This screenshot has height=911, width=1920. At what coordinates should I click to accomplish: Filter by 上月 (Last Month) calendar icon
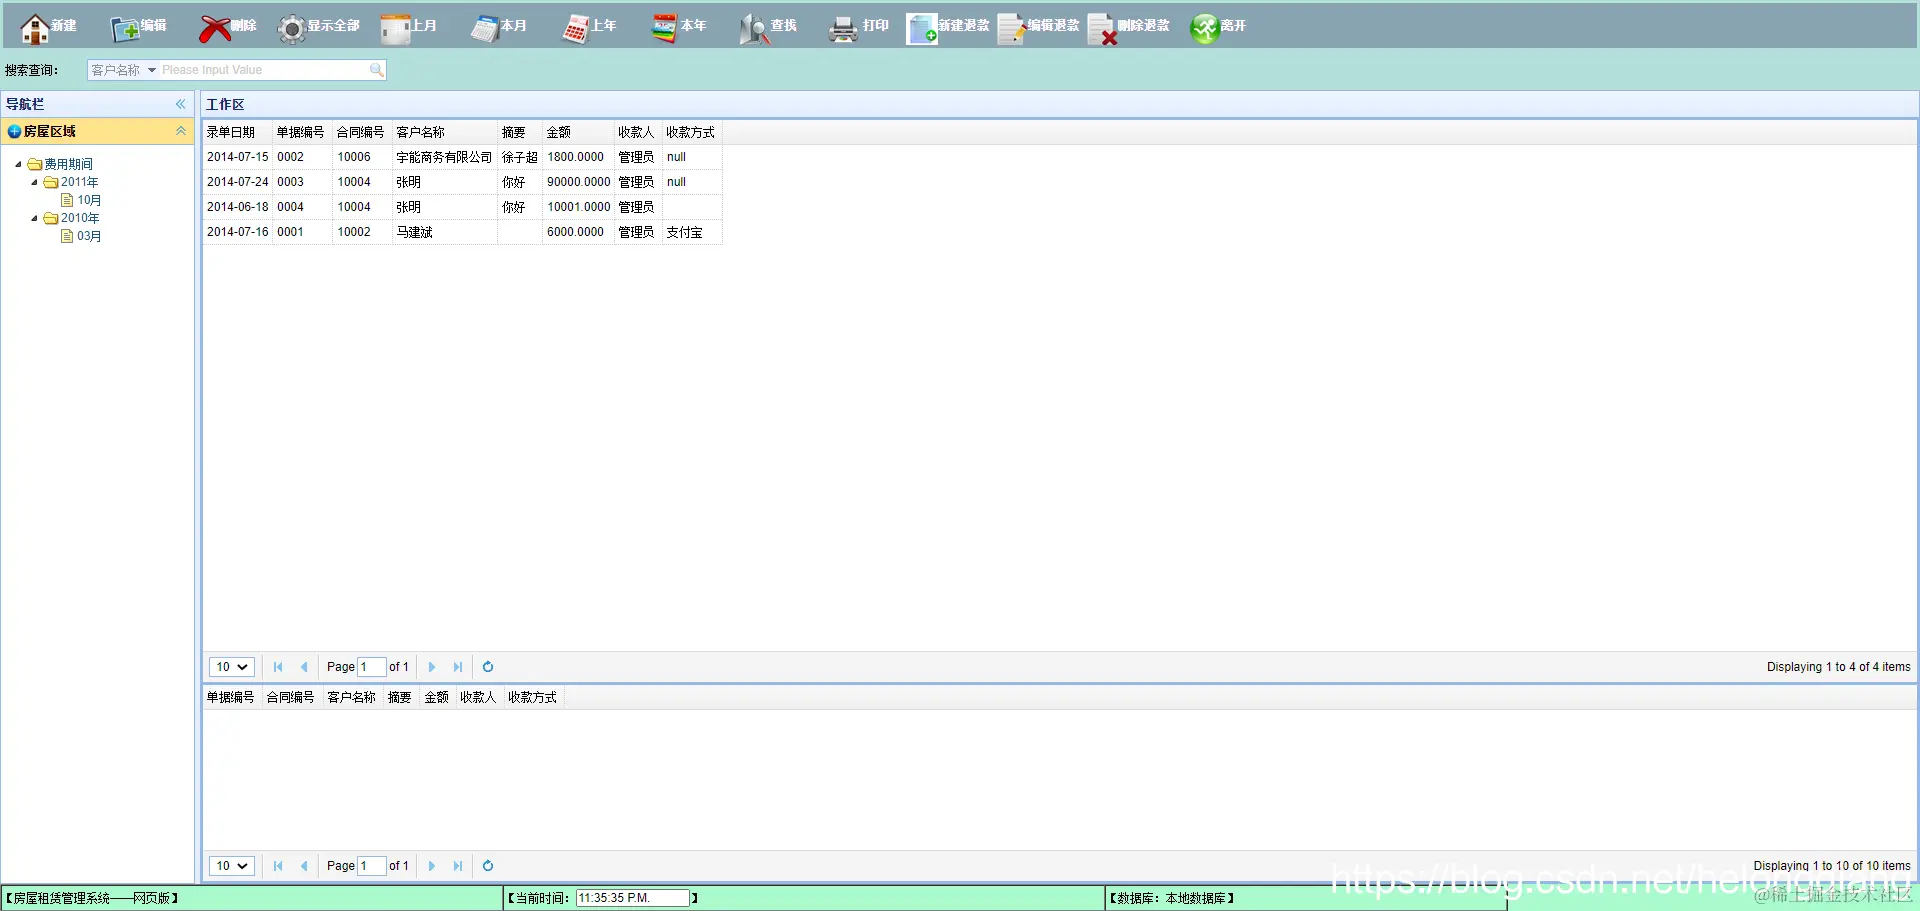395,28
